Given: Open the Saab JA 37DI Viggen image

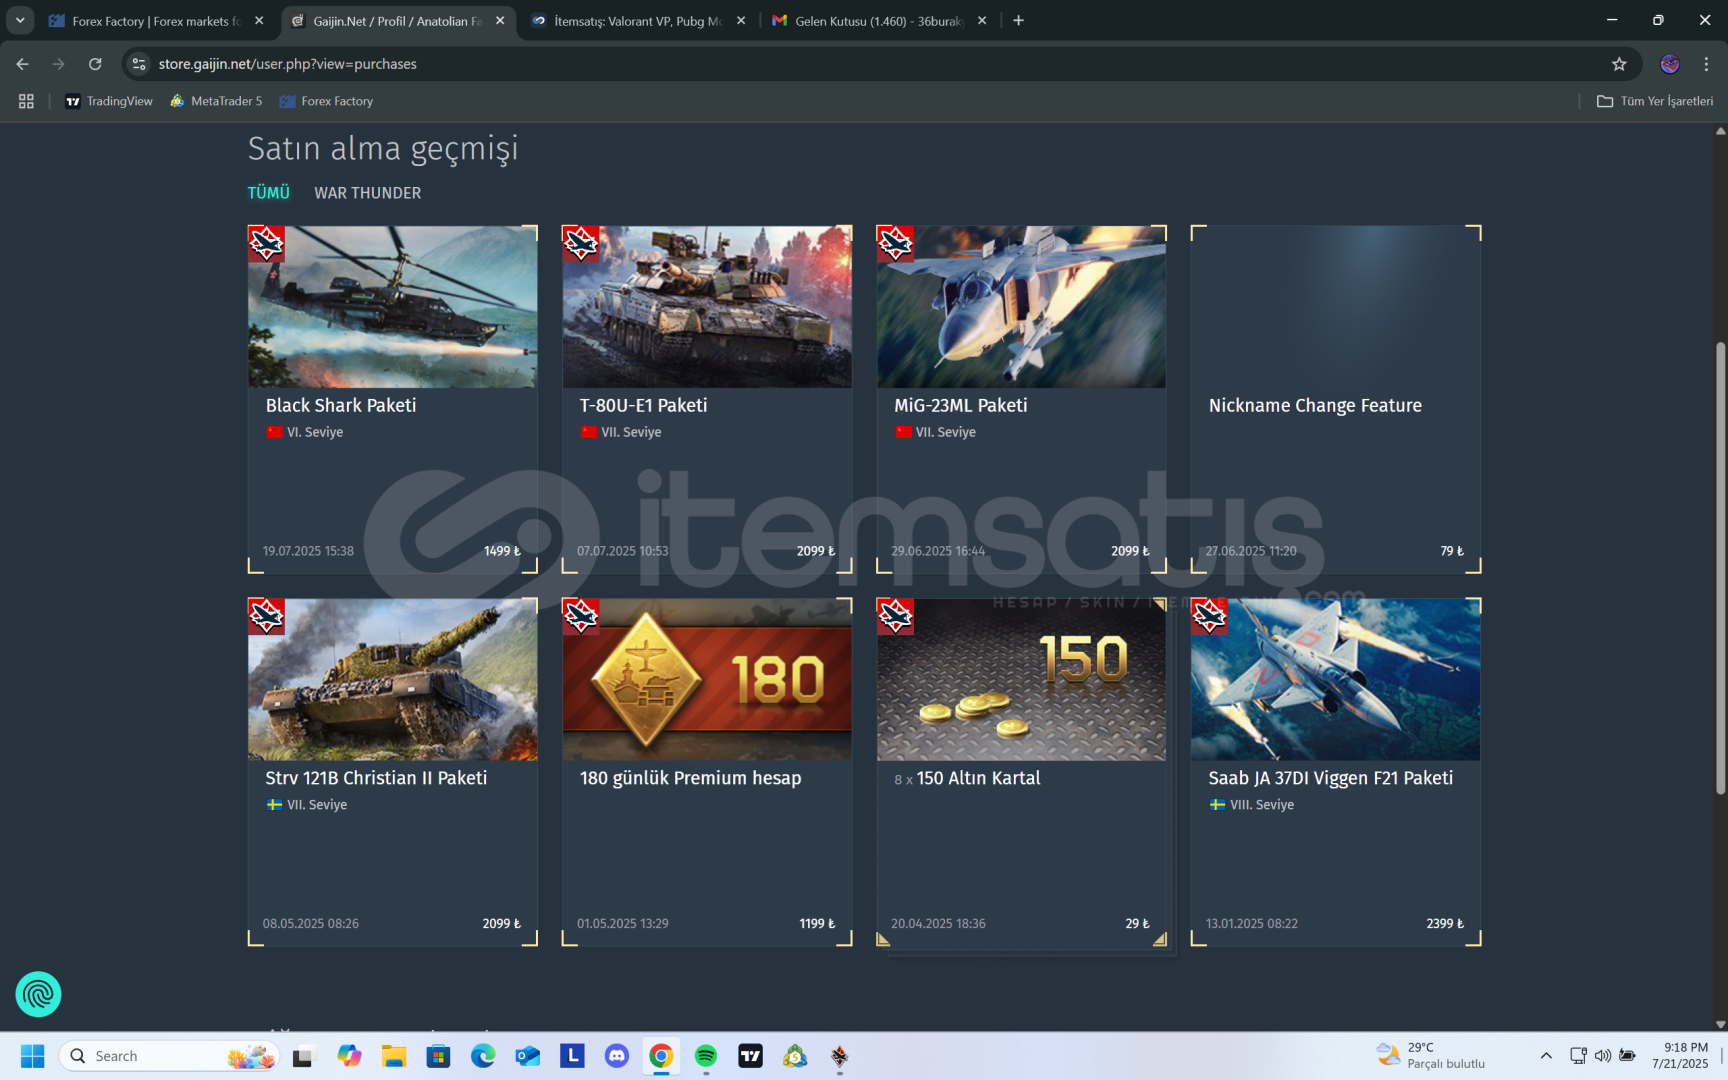Looking at the screenshot, I should (1336, 679).
